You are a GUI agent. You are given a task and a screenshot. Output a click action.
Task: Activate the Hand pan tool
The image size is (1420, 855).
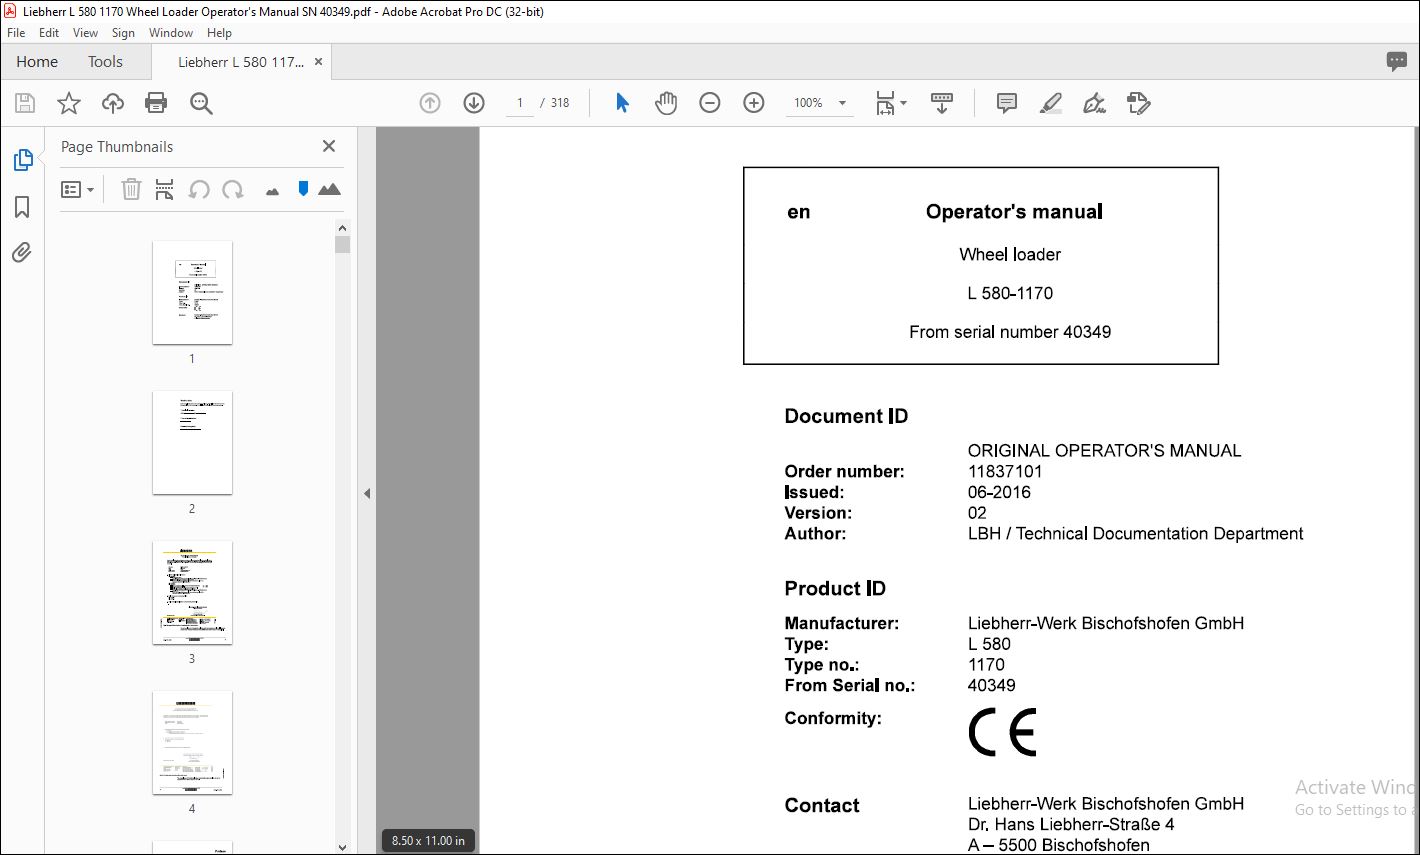pos(666,103)
